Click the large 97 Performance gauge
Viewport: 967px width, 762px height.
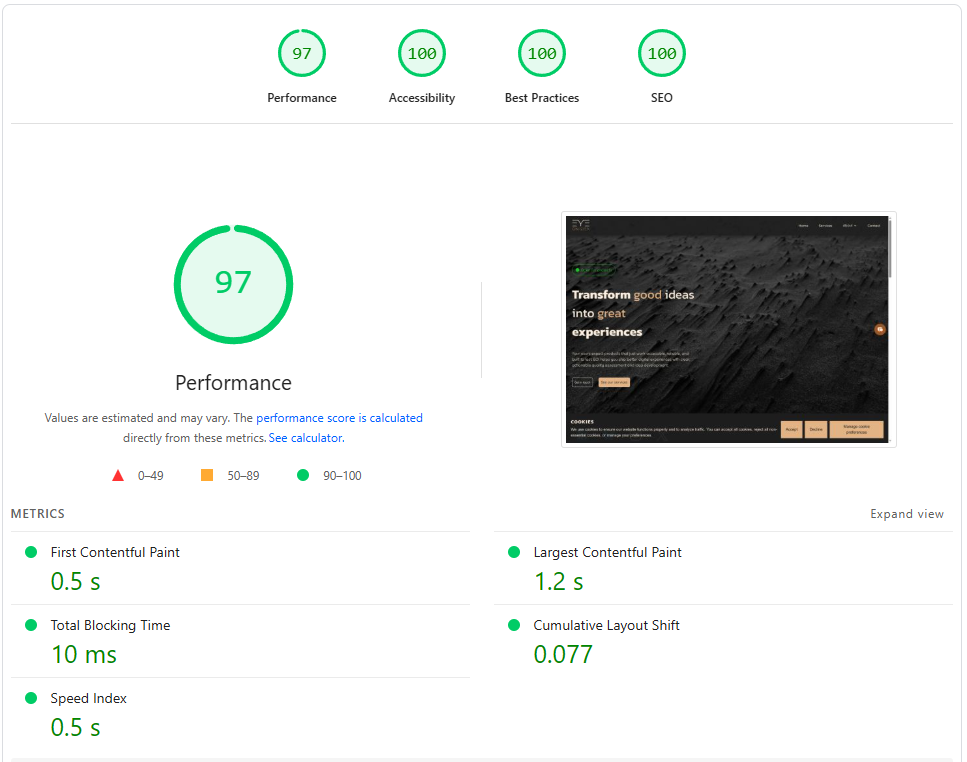233,284
